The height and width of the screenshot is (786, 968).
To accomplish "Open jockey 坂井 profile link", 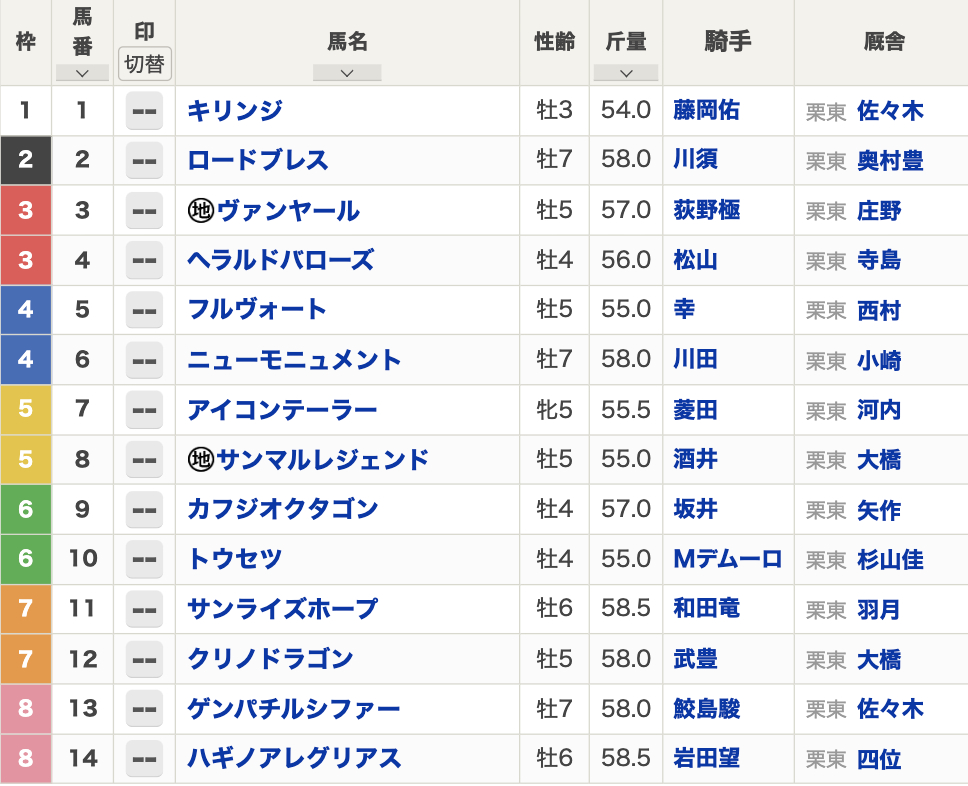I will tap(695, 509).
